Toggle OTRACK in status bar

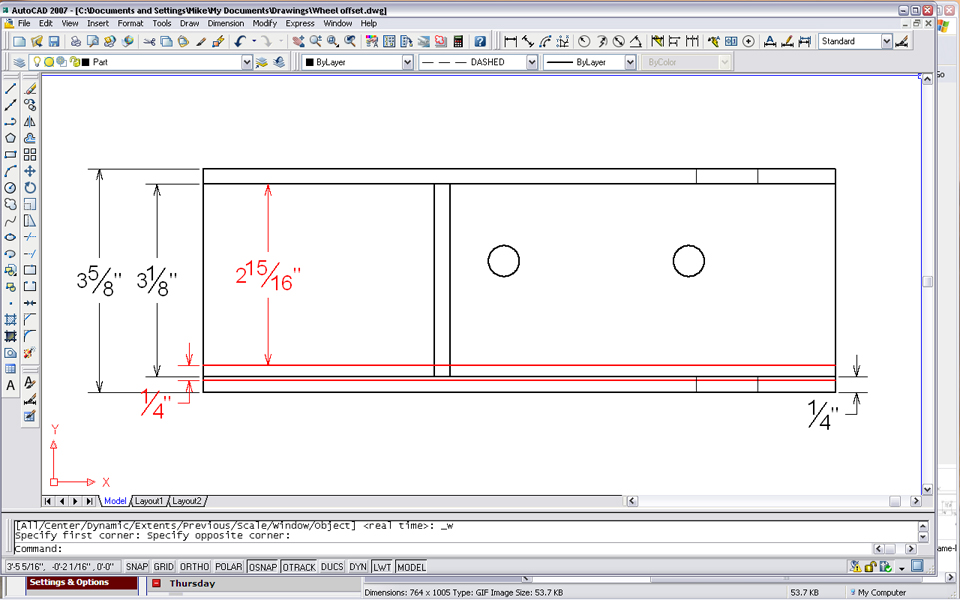[x=299, y=567]
